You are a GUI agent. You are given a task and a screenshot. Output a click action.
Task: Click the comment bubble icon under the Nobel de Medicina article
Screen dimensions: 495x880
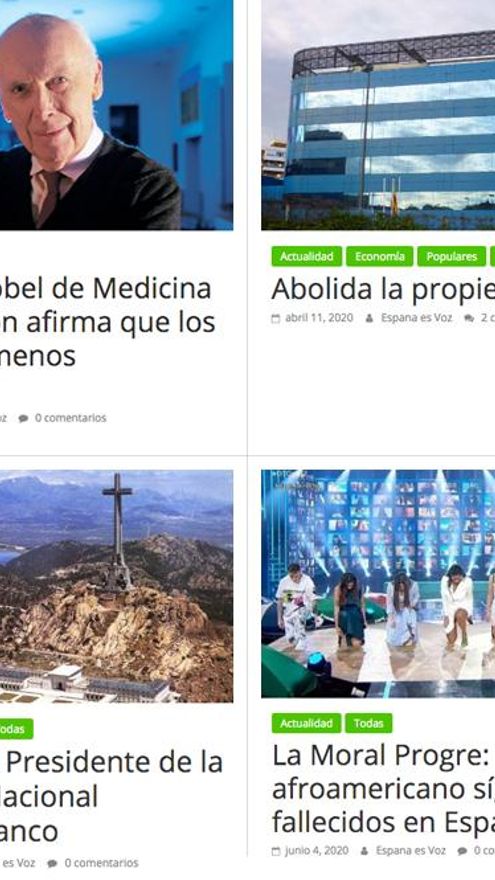[x=23, y=418]
